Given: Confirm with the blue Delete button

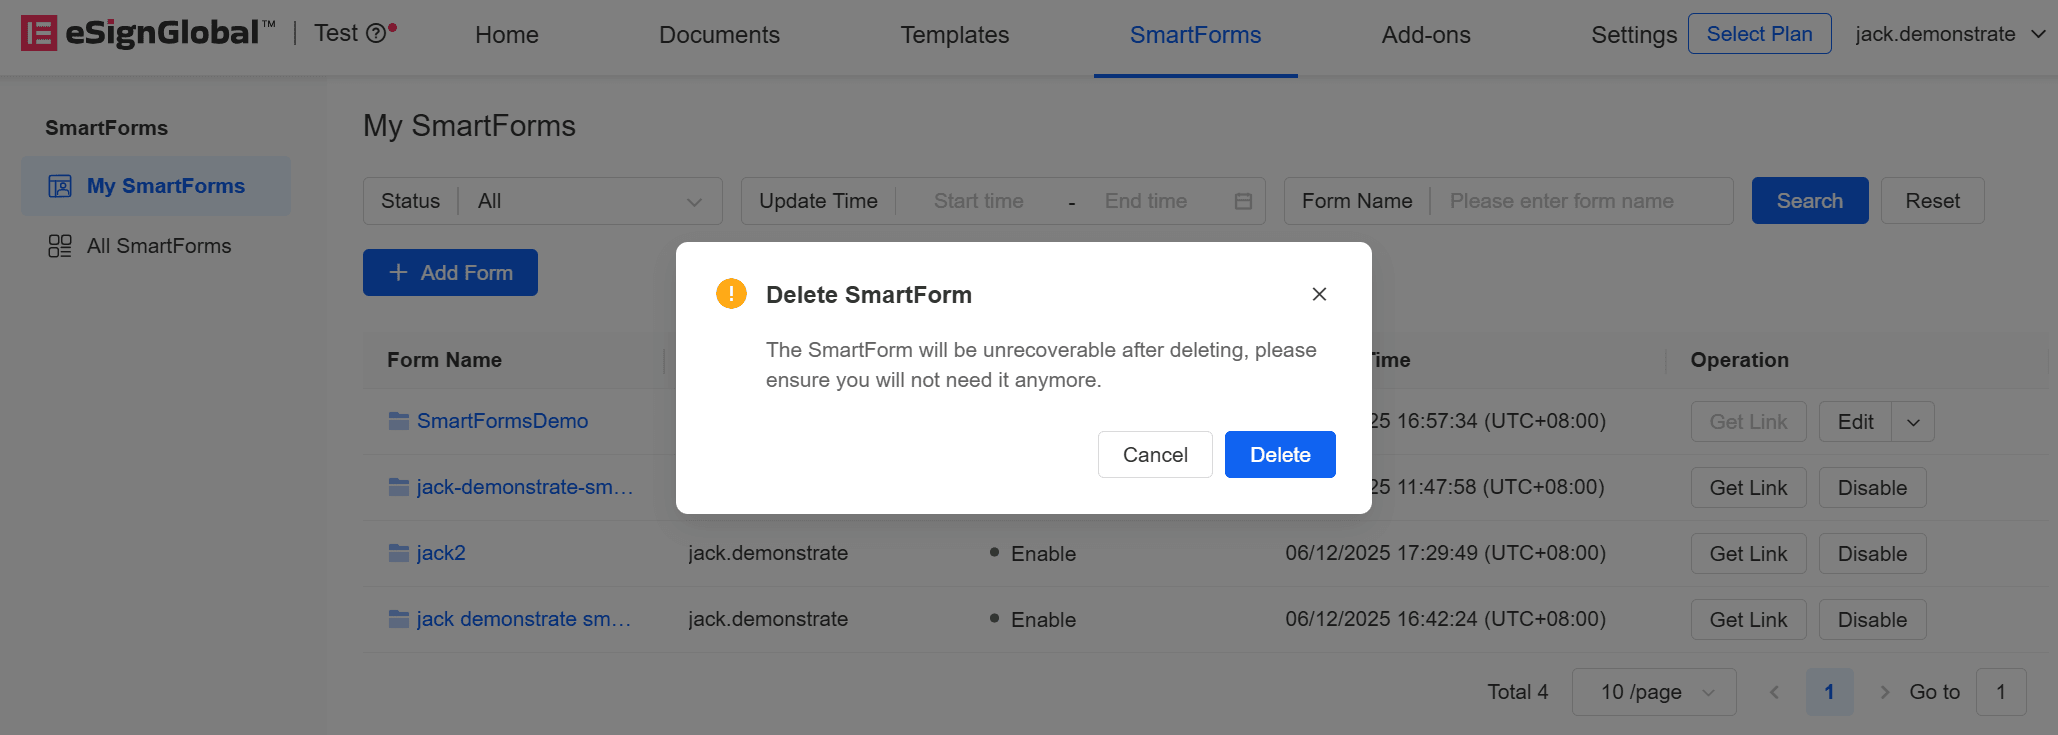Looking at the screenshot, I should coord(1280,454).
